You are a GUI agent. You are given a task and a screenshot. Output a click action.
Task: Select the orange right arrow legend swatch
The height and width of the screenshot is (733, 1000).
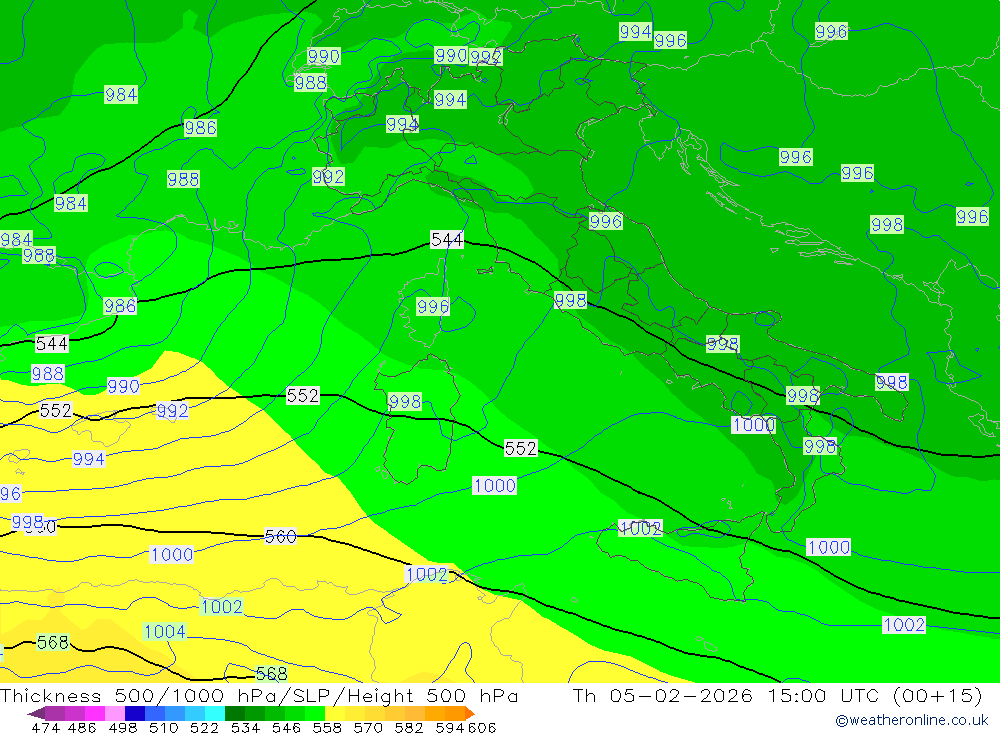(470, 713)
